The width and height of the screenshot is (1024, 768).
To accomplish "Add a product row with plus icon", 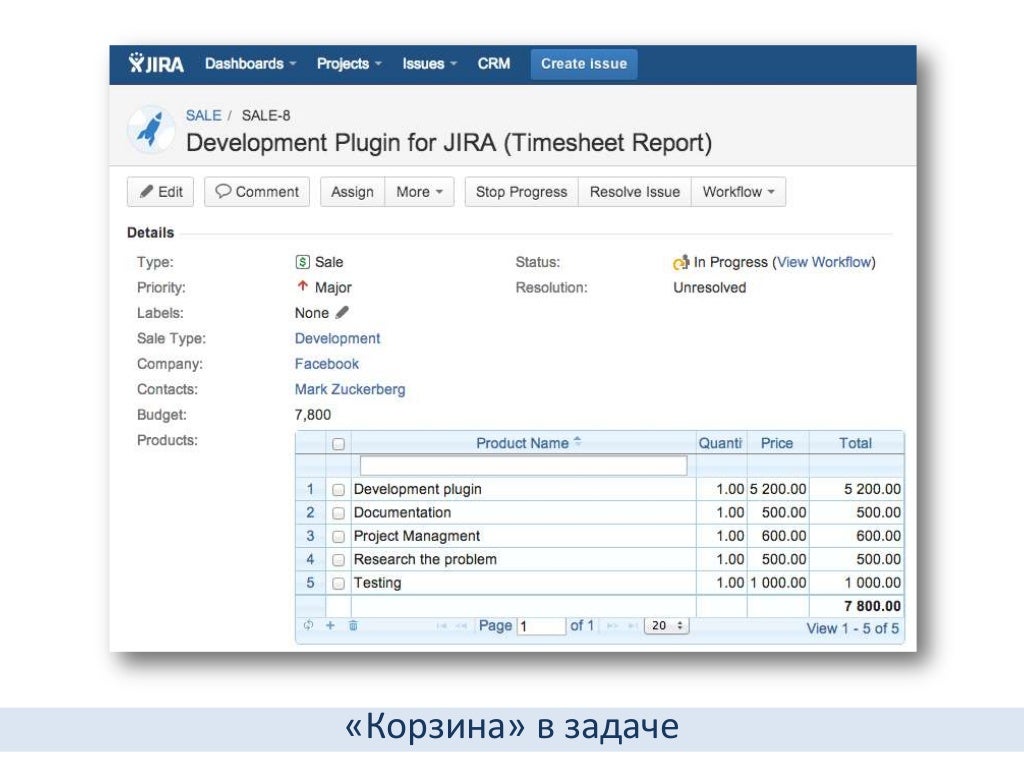I will (x=330, y=625).
